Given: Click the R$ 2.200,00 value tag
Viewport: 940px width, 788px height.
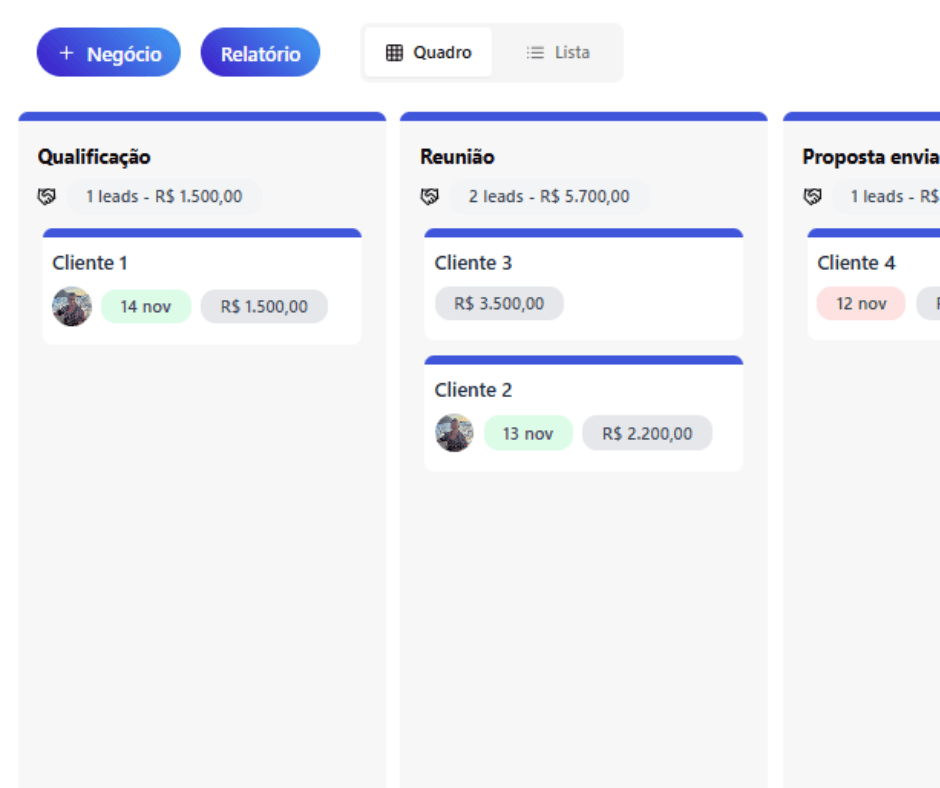Looking at the screenshot, I should (x=647, y=434).
